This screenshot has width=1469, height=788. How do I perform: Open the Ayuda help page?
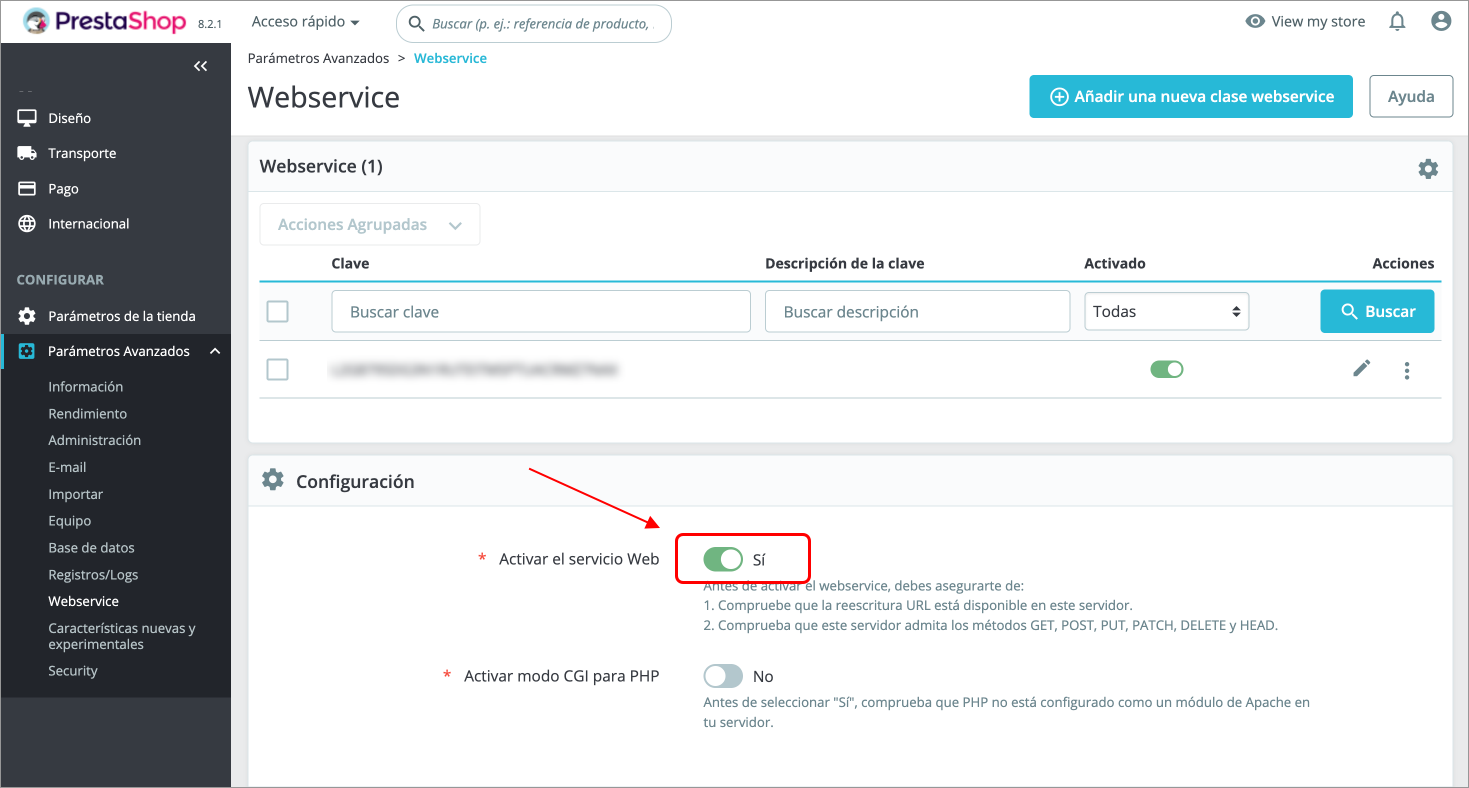(1411, 96)
